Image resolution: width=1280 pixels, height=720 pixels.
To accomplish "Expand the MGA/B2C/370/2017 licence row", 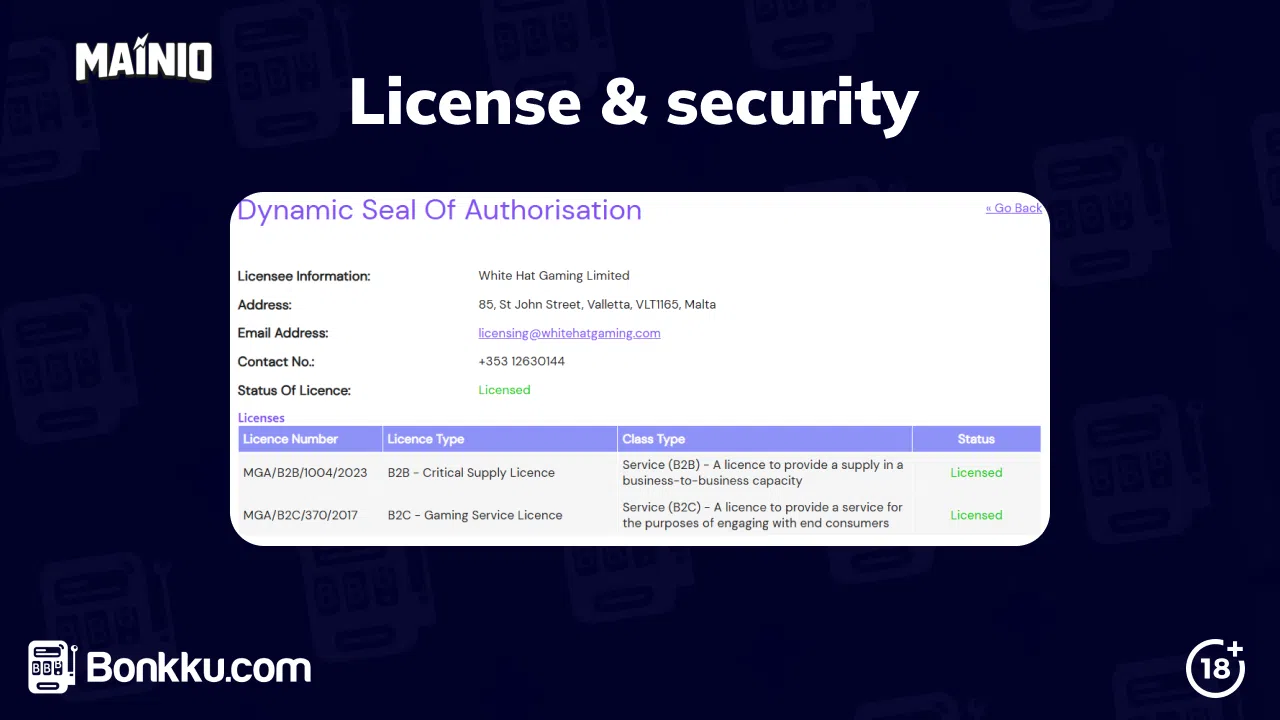I will click(300, 515).
